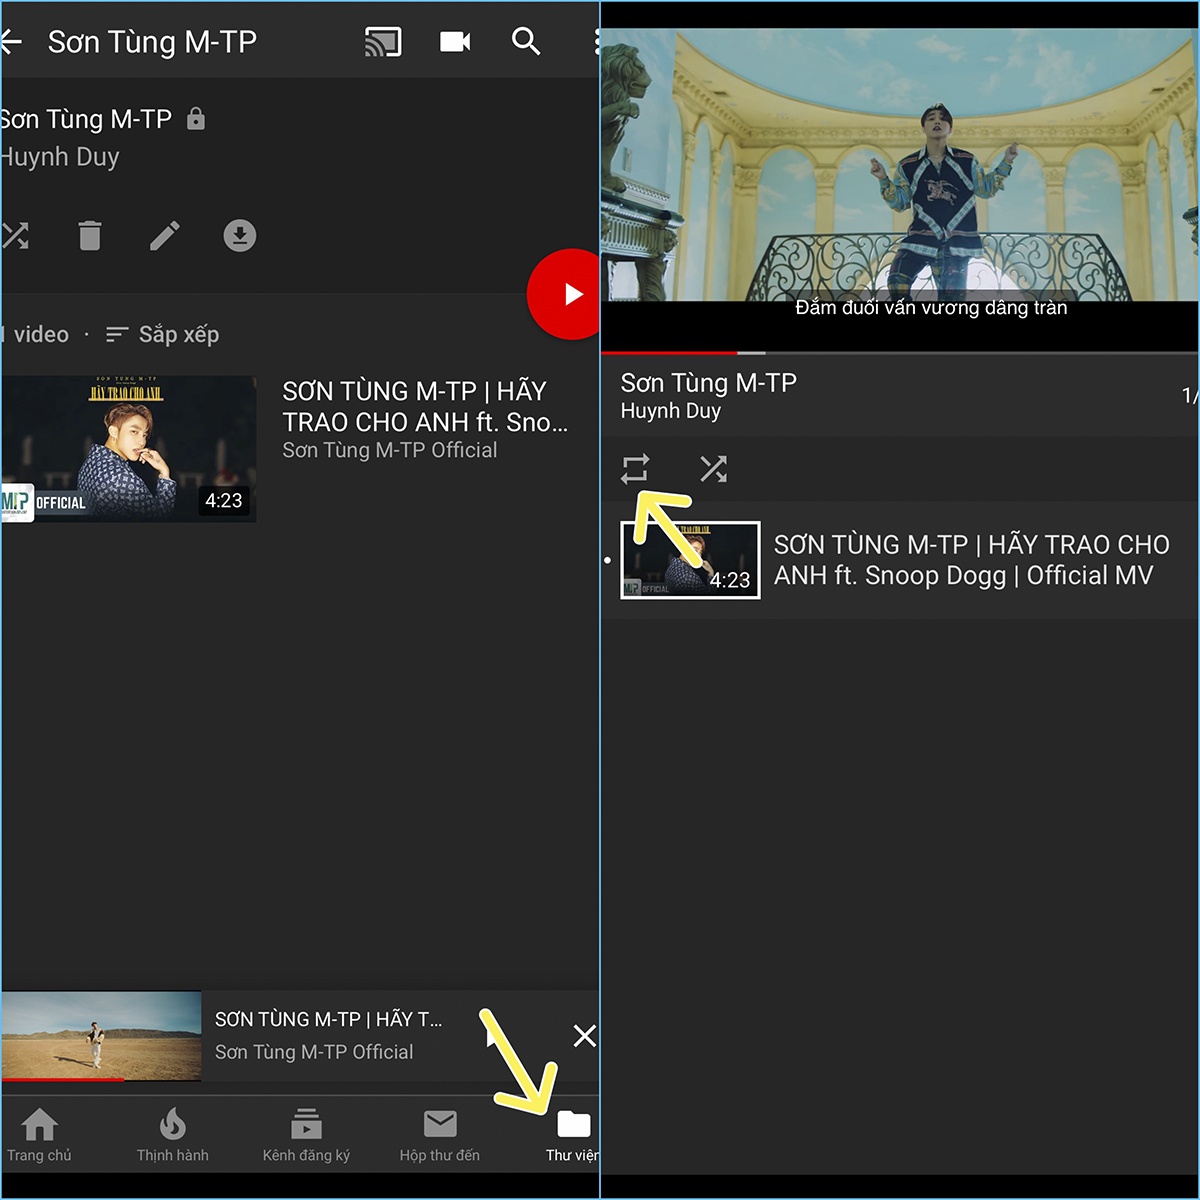Toggle shuffle in the player panel
Image resolution: width=1200 pixels, height=1200 pixels.
713,469
